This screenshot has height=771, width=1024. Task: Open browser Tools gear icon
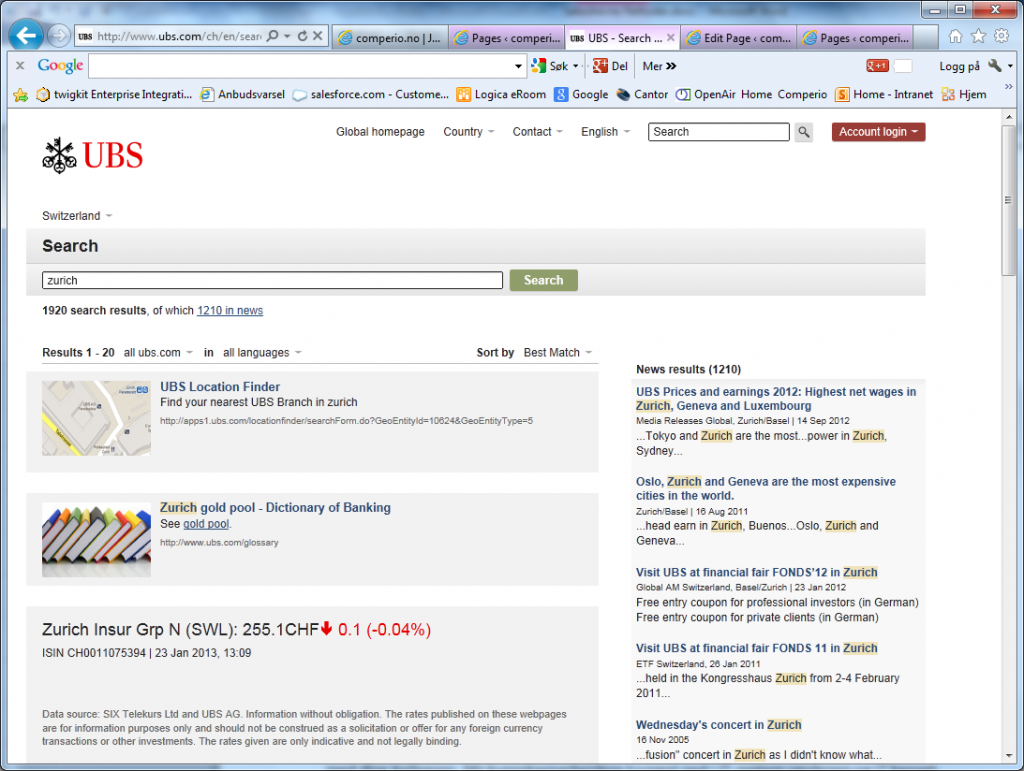point(1001,36)
